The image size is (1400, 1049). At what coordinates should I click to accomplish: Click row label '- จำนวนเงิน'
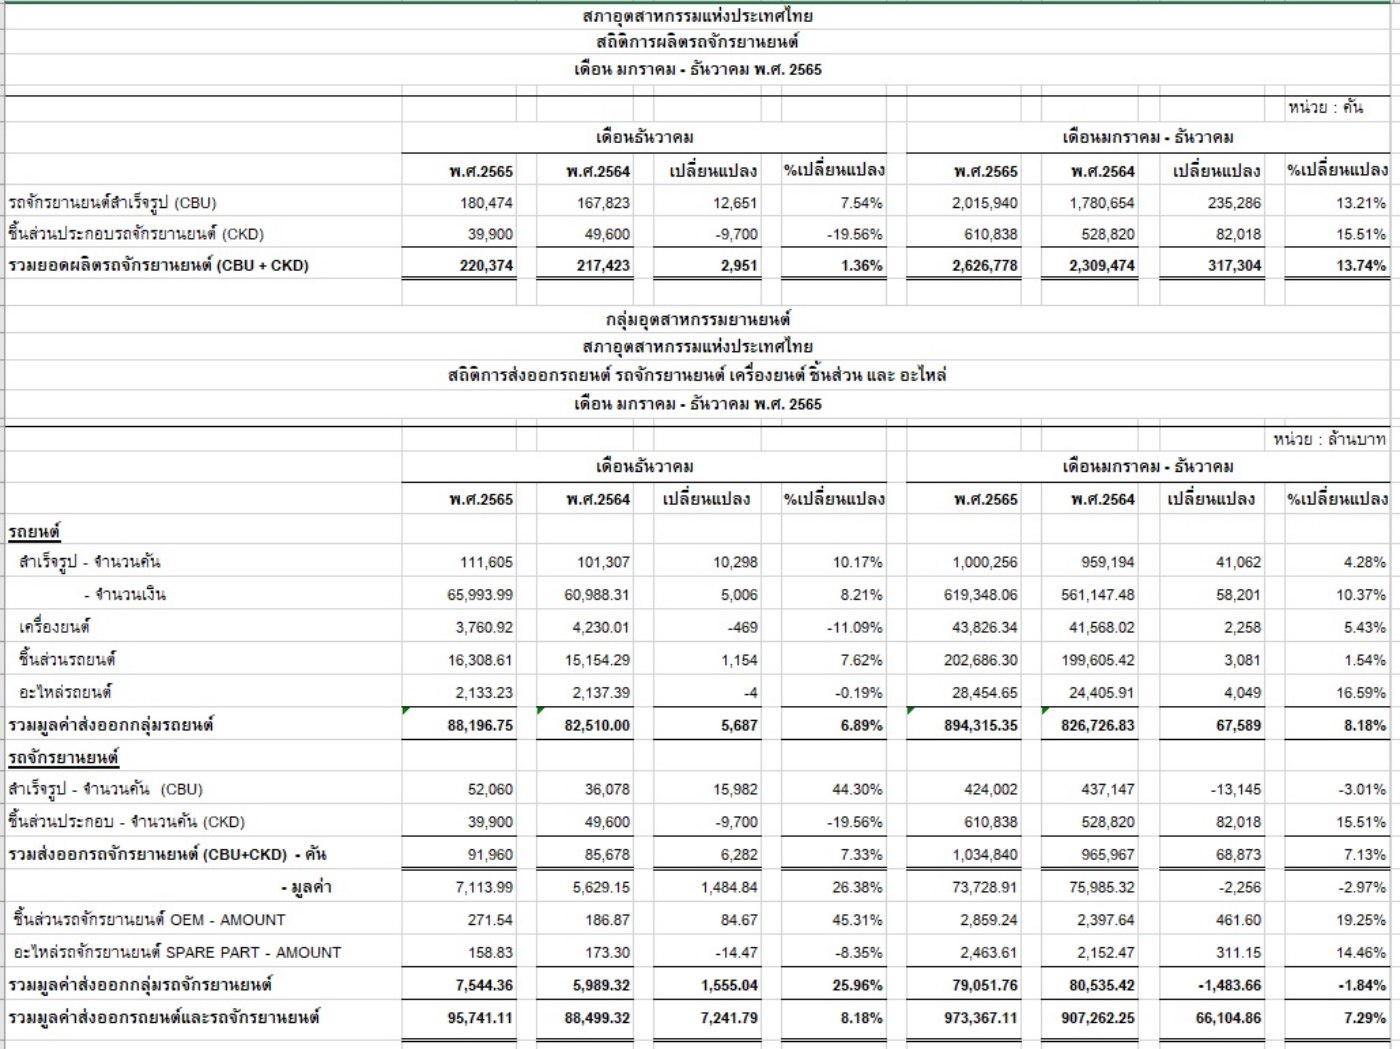pos(125,594)
